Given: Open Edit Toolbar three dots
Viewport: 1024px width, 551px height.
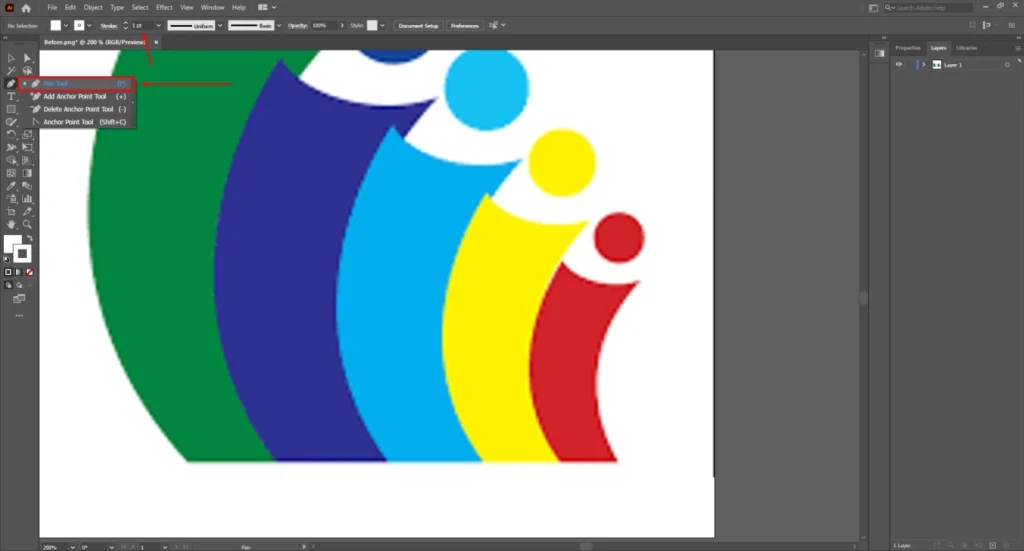Looking at the screenshot, I should click(19, 315).
